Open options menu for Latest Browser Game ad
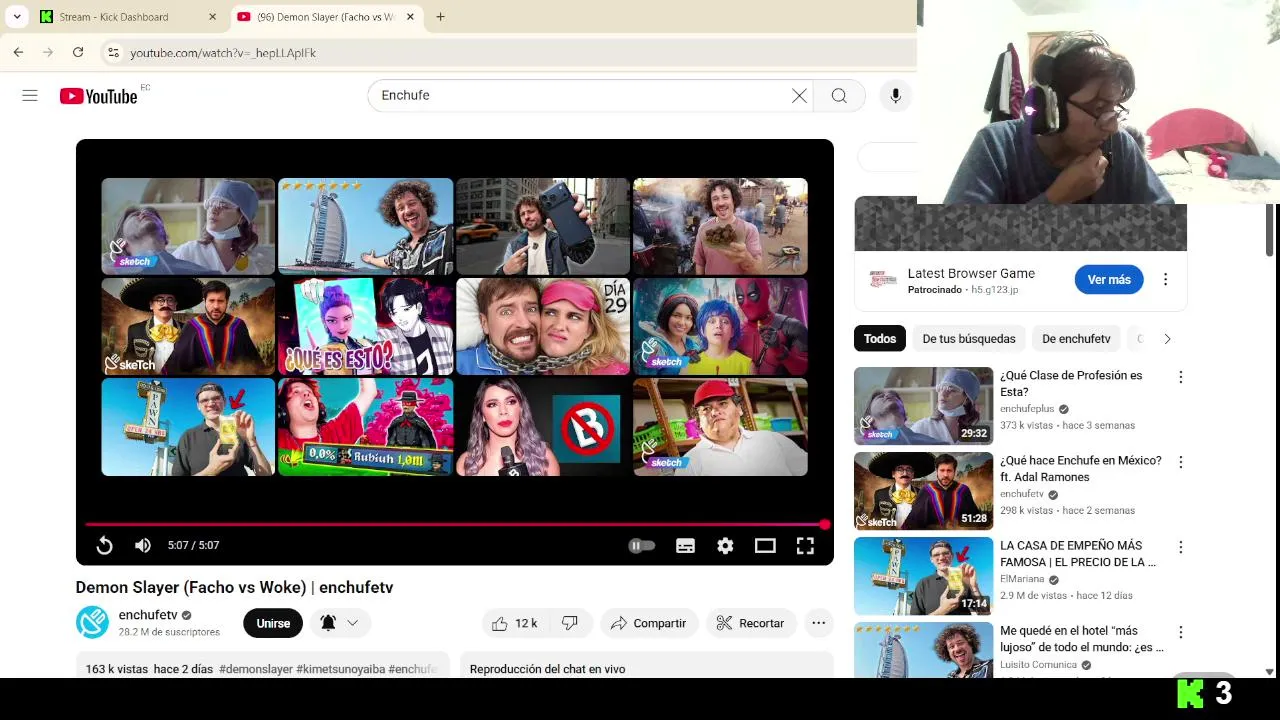 pos(1165,280)
